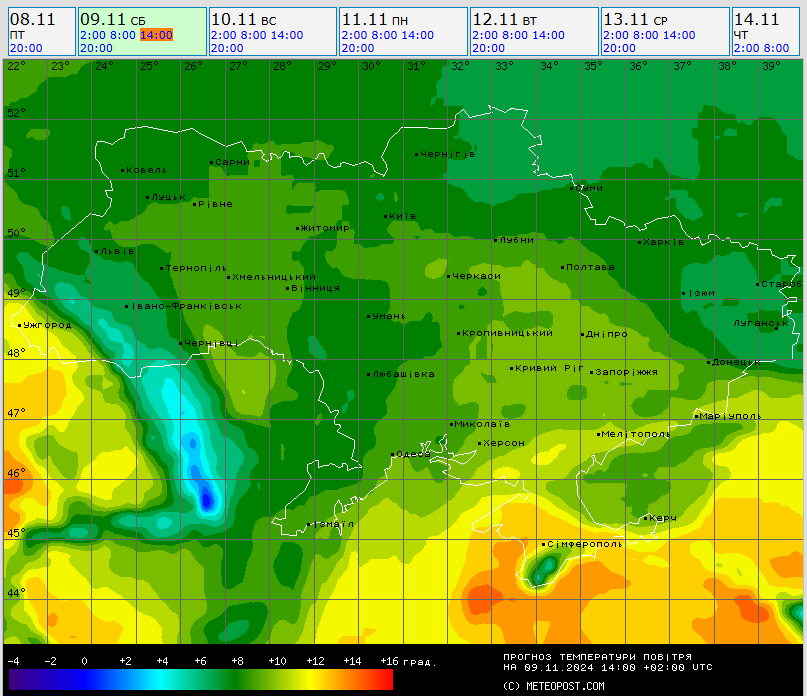Click the Чернігів city marker
This screenshot has height=696, width=807.
click(x=417, y=154)
